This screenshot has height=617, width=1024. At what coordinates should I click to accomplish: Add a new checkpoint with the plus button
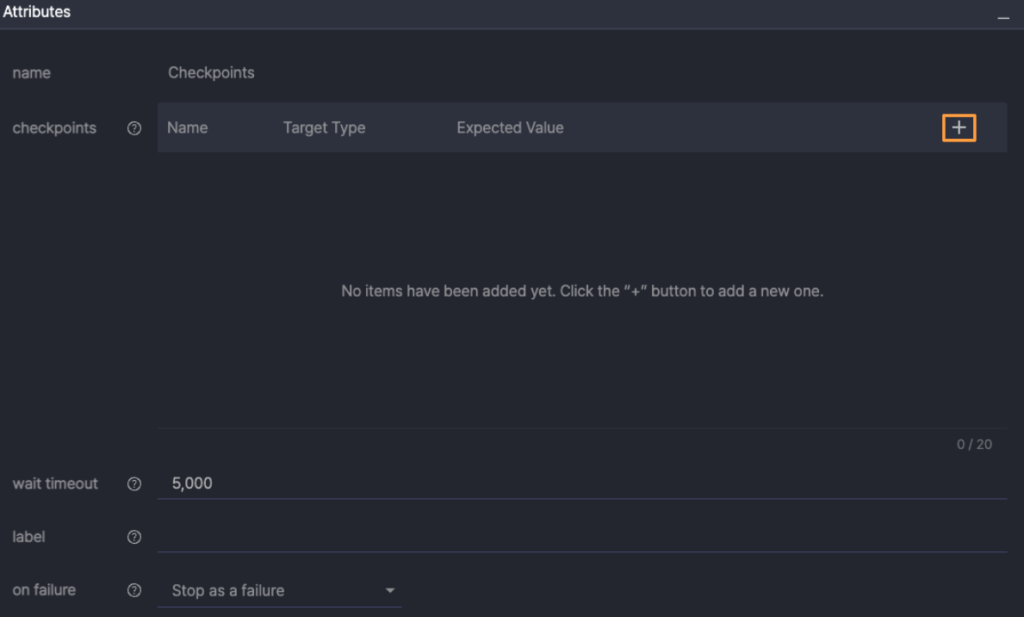pyautogui.click(x=959, y=128)
